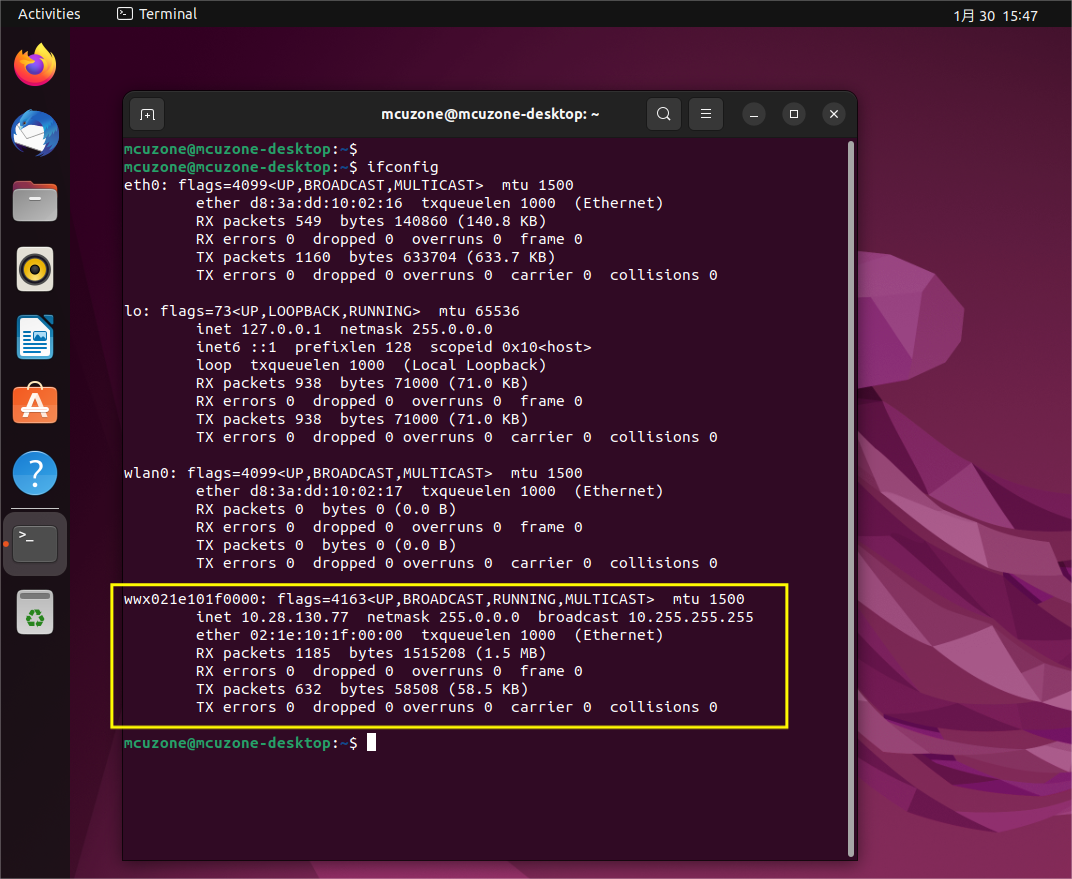Select the Terminal icon in the dock
Screen dimensions: 1072x879
[x=35, y=544]
